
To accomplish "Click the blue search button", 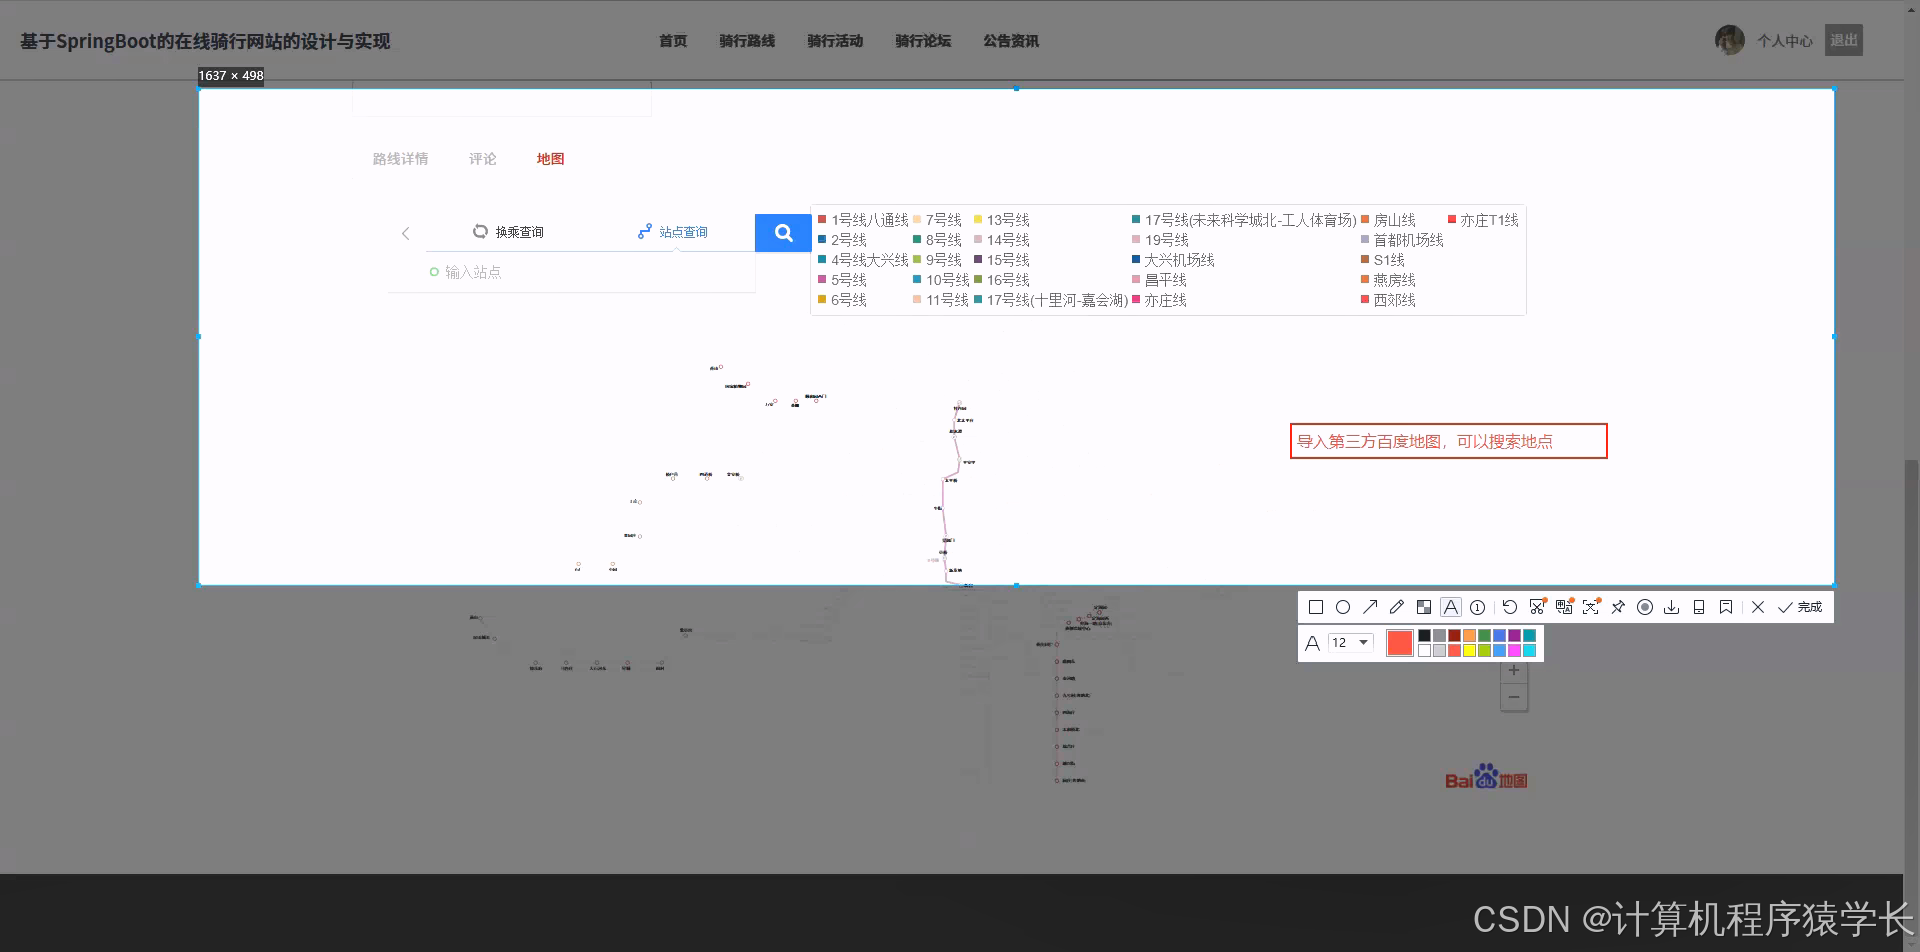I will (784, 232).
